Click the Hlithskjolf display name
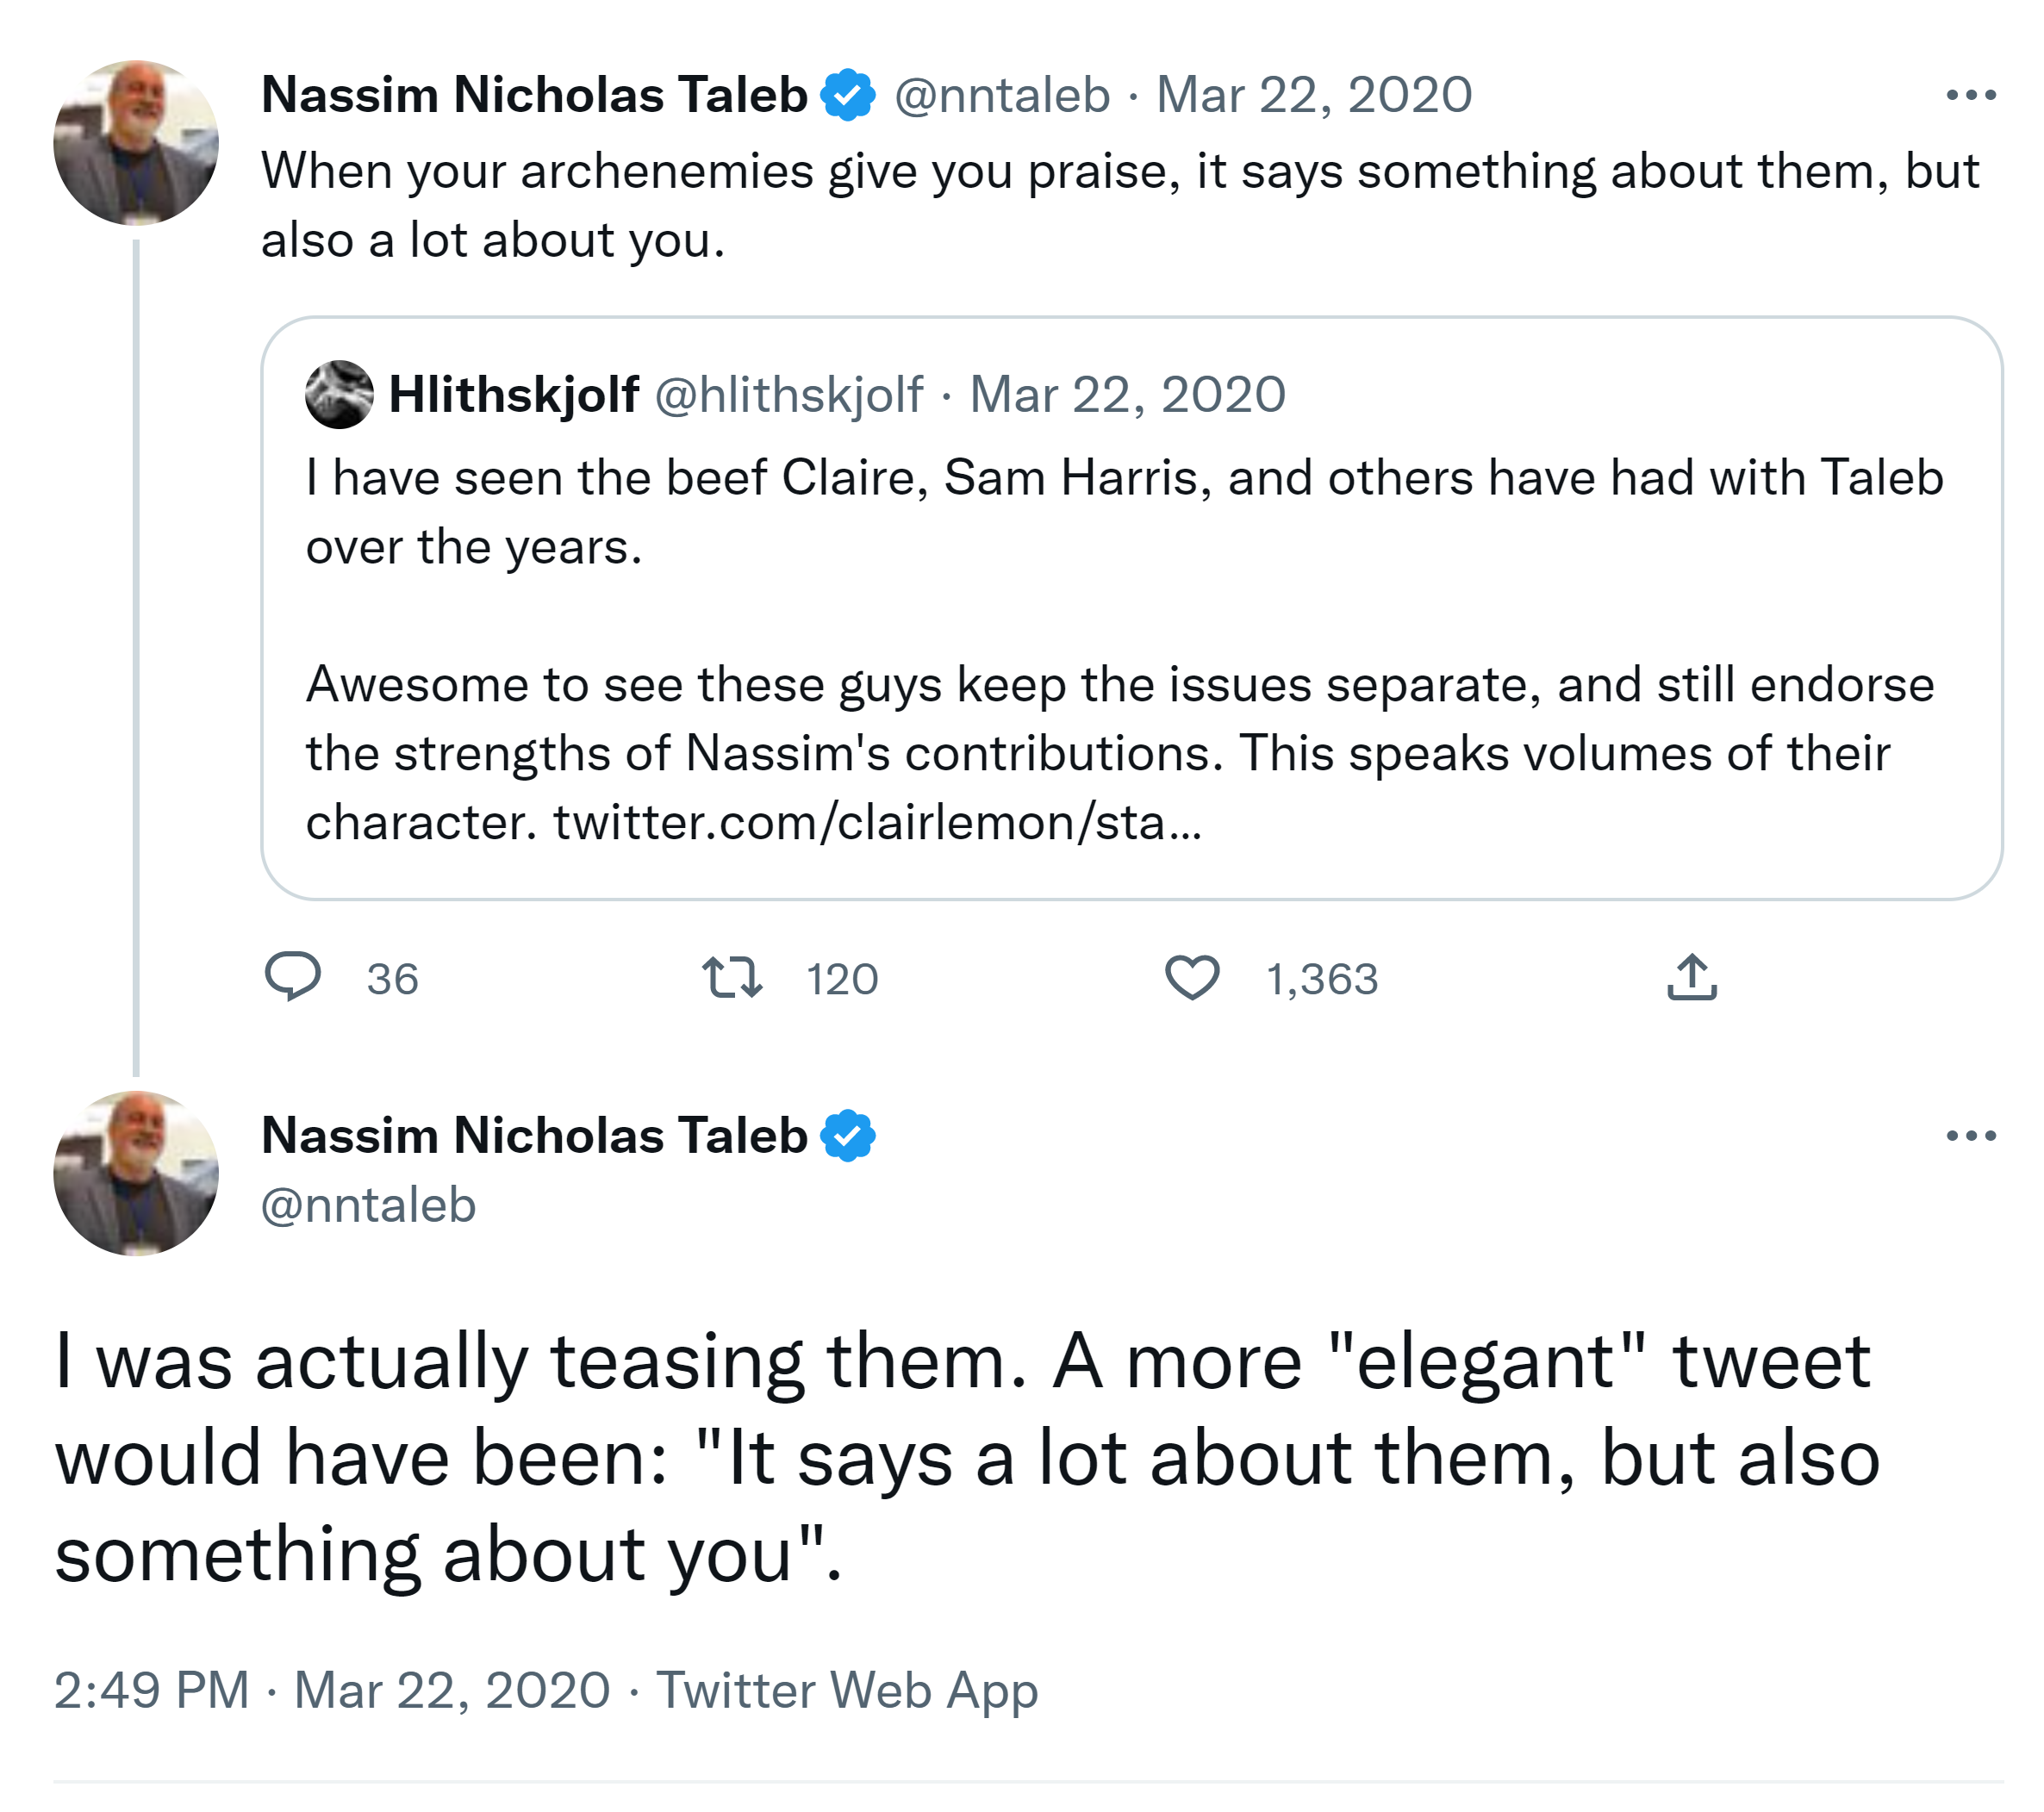 tap(513, 394)
